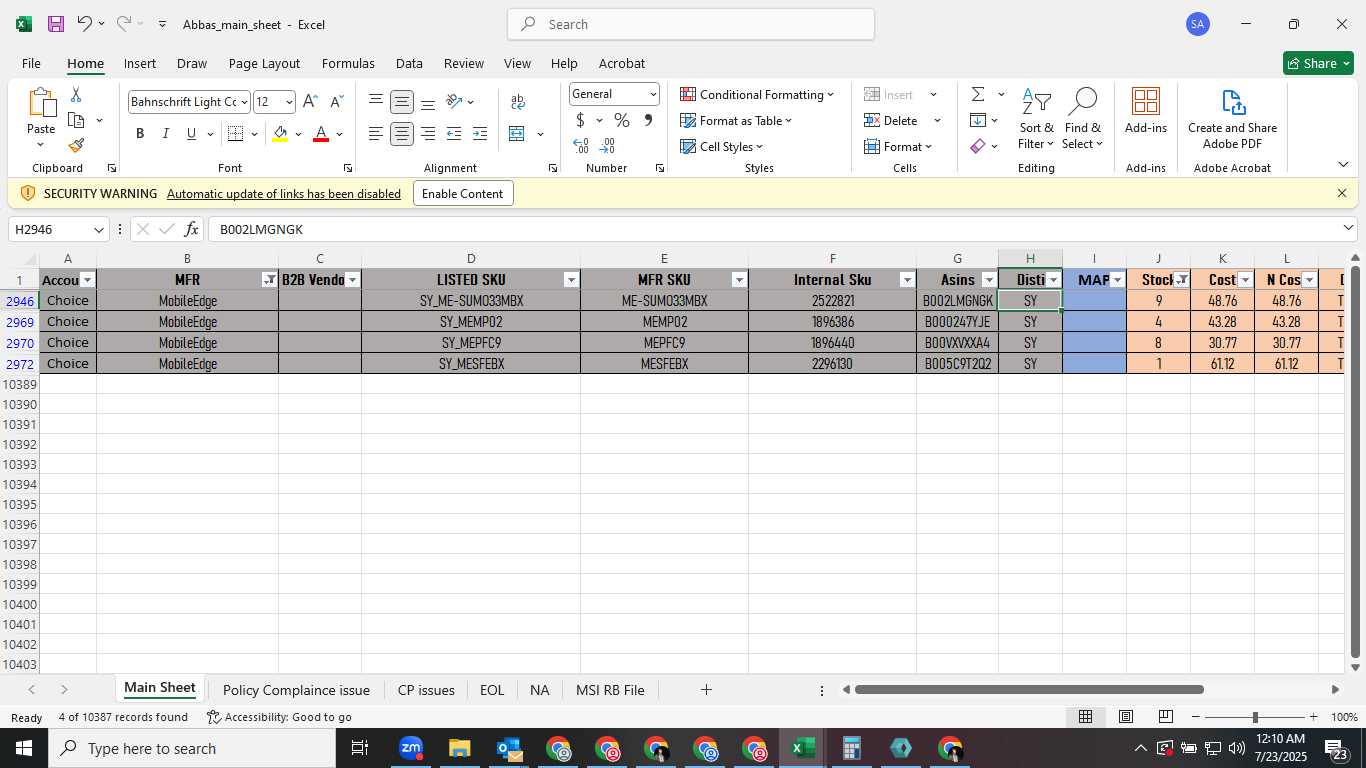Switch to Normal view
The image size is (1366, 768).
pyautogui.click(x=1085, y=717)
